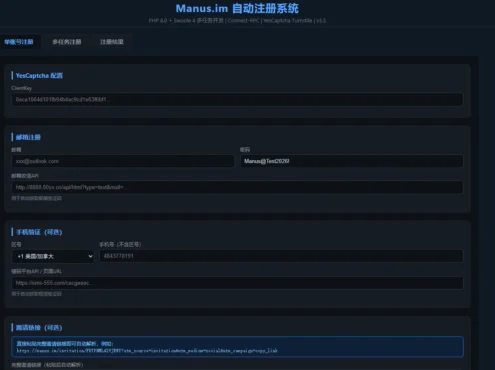Click the 手机验证 (可选) section heading
The height and width of the screenshot is (370, 495).
(39, 232)
